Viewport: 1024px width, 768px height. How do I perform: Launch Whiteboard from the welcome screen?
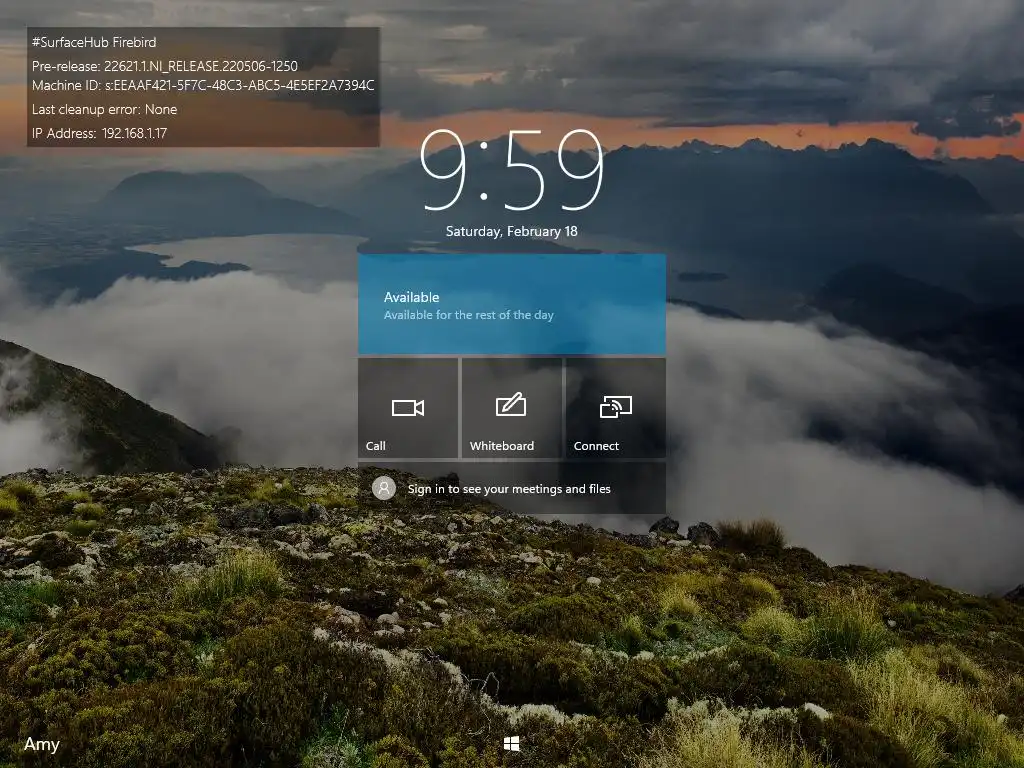tap(511, 408)
